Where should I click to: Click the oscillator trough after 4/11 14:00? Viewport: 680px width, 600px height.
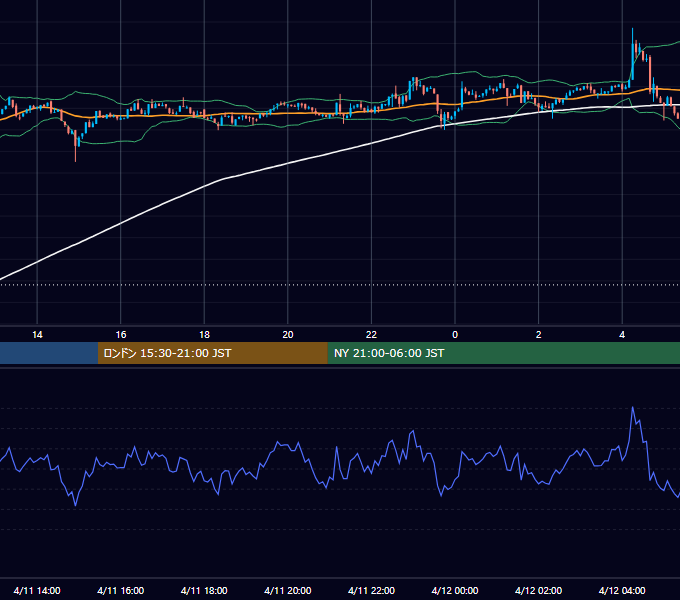tap(75, 505)
